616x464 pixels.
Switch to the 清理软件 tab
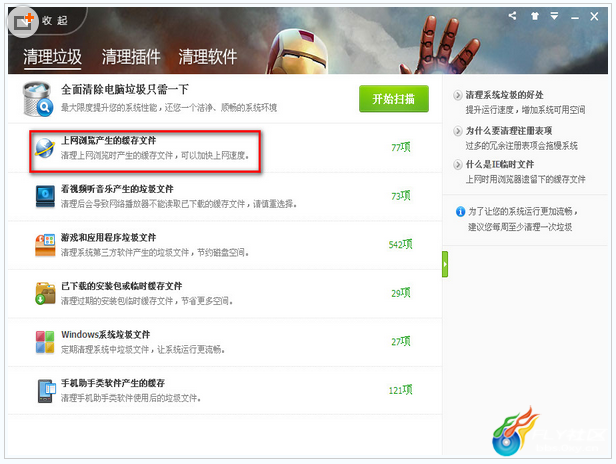[208, 57]
